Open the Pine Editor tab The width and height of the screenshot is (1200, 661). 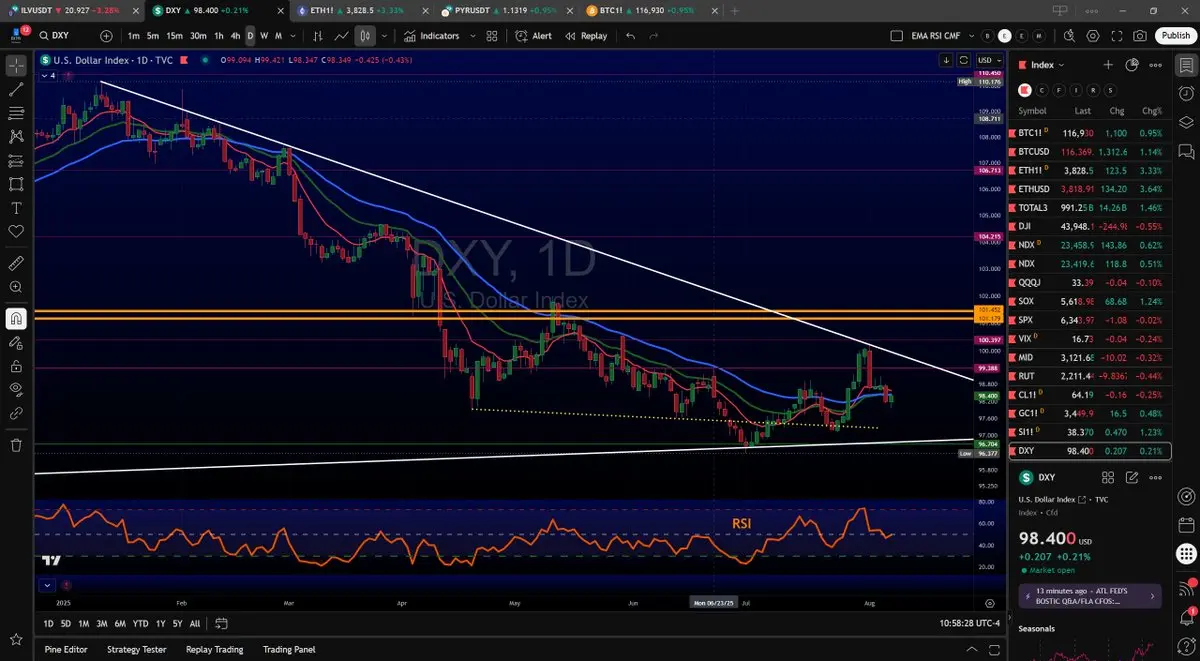(x=66, y=649)
